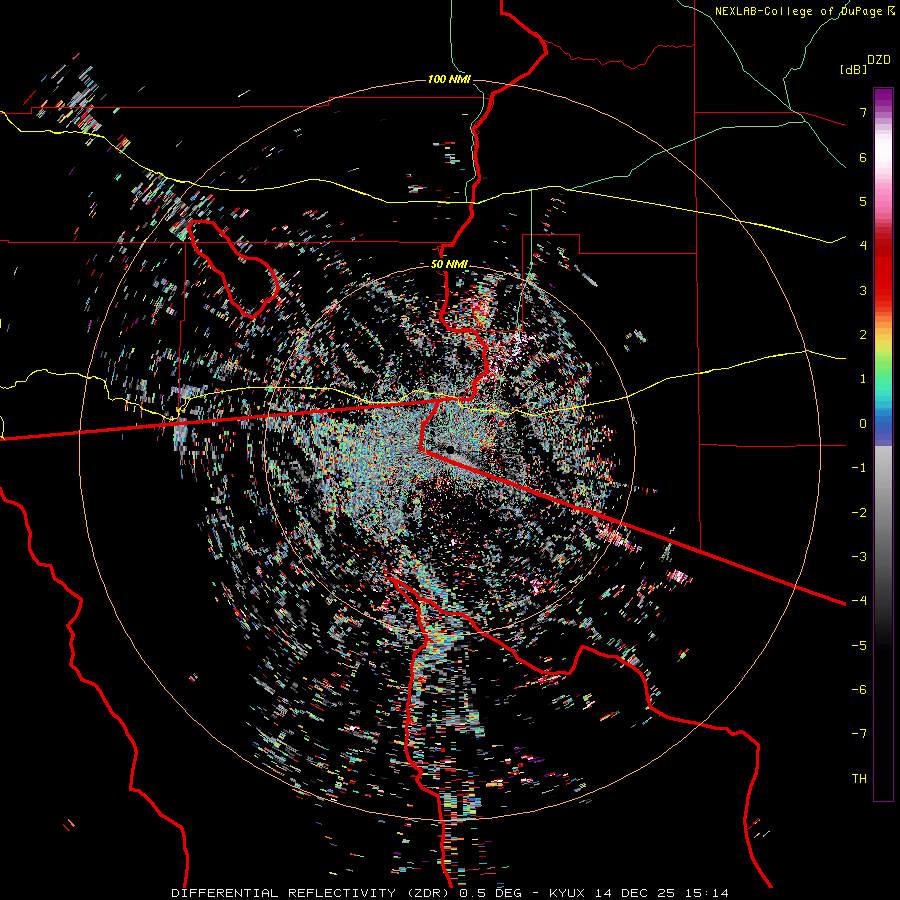Click the -2 value on the ZDR scale
The width and height of the screenshot is (900, 900).
(859, 512)
